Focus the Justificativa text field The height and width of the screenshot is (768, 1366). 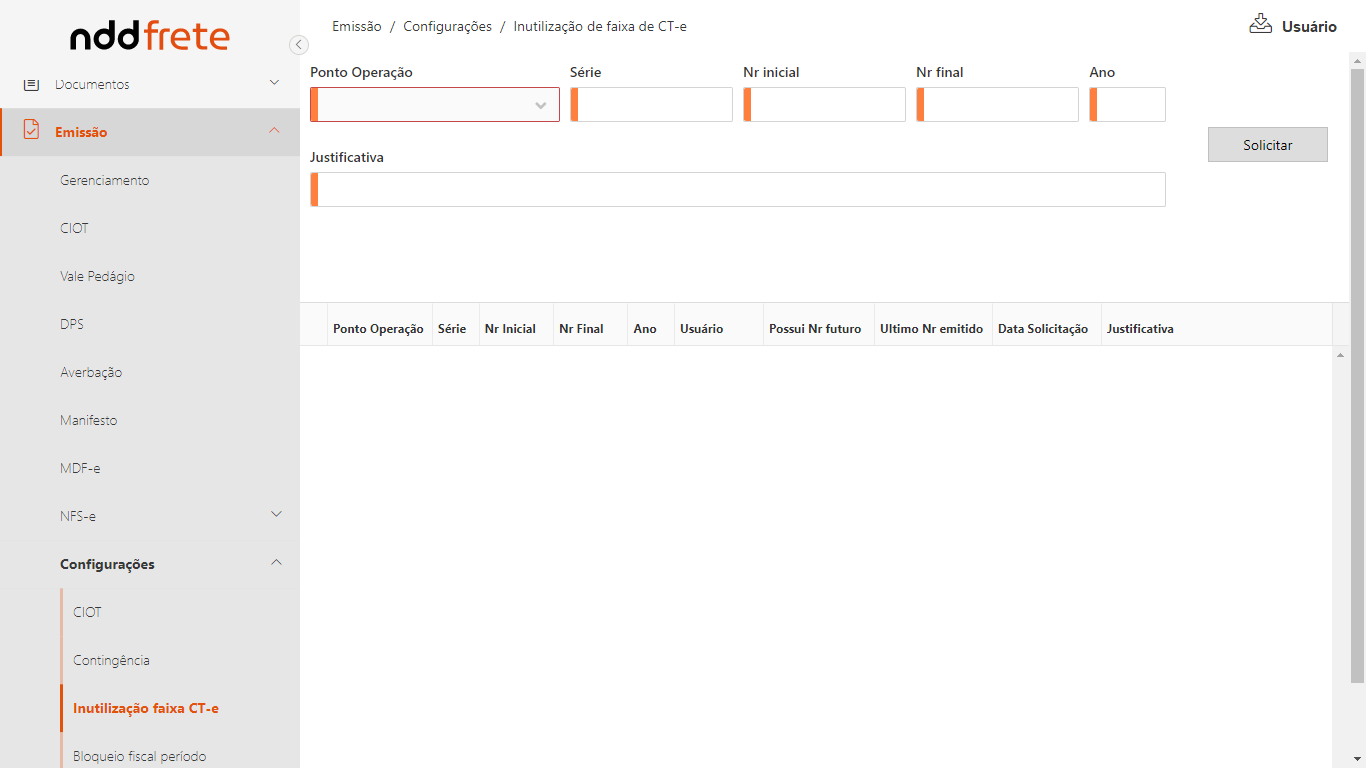pyautogui.click(x=740, y=190)
